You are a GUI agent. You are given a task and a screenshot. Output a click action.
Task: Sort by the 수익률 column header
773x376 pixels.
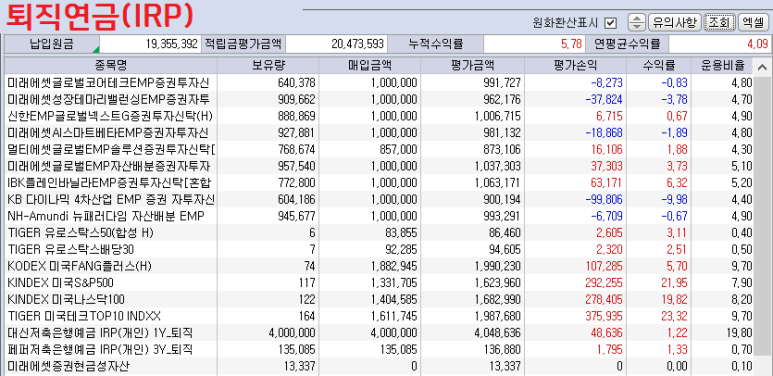659,66
